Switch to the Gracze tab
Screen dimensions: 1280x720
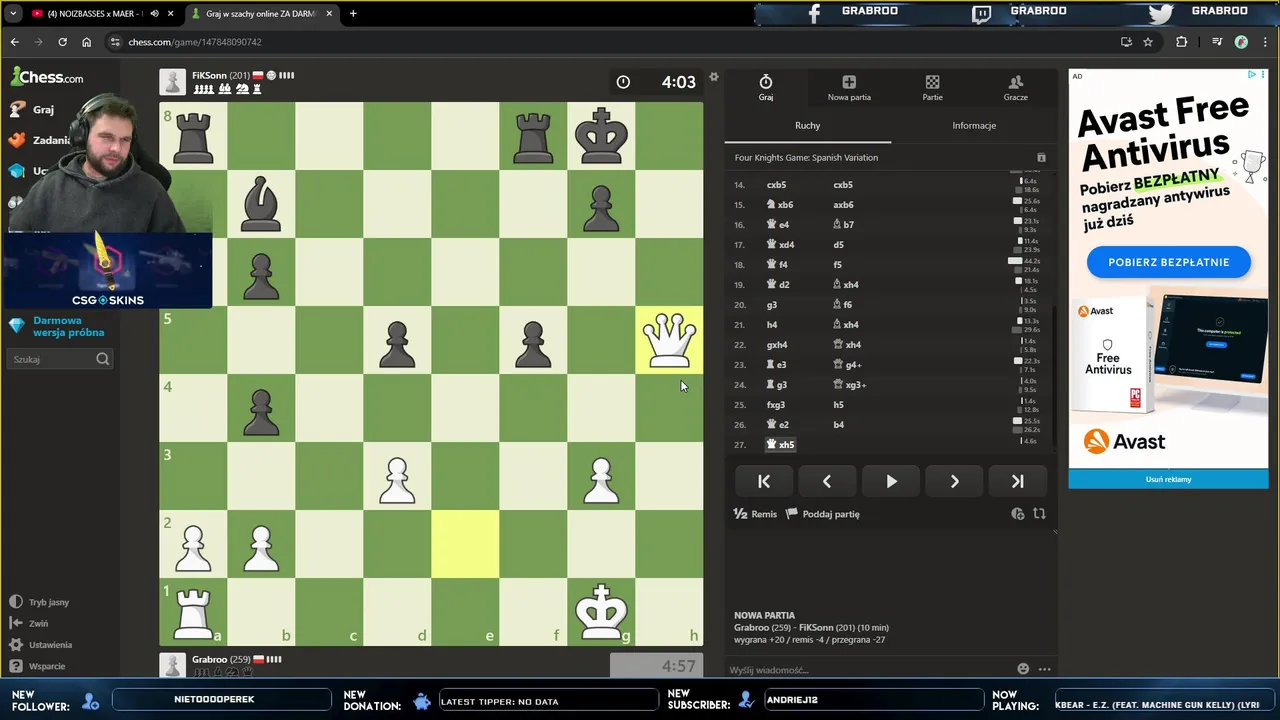coord(1015,88)
